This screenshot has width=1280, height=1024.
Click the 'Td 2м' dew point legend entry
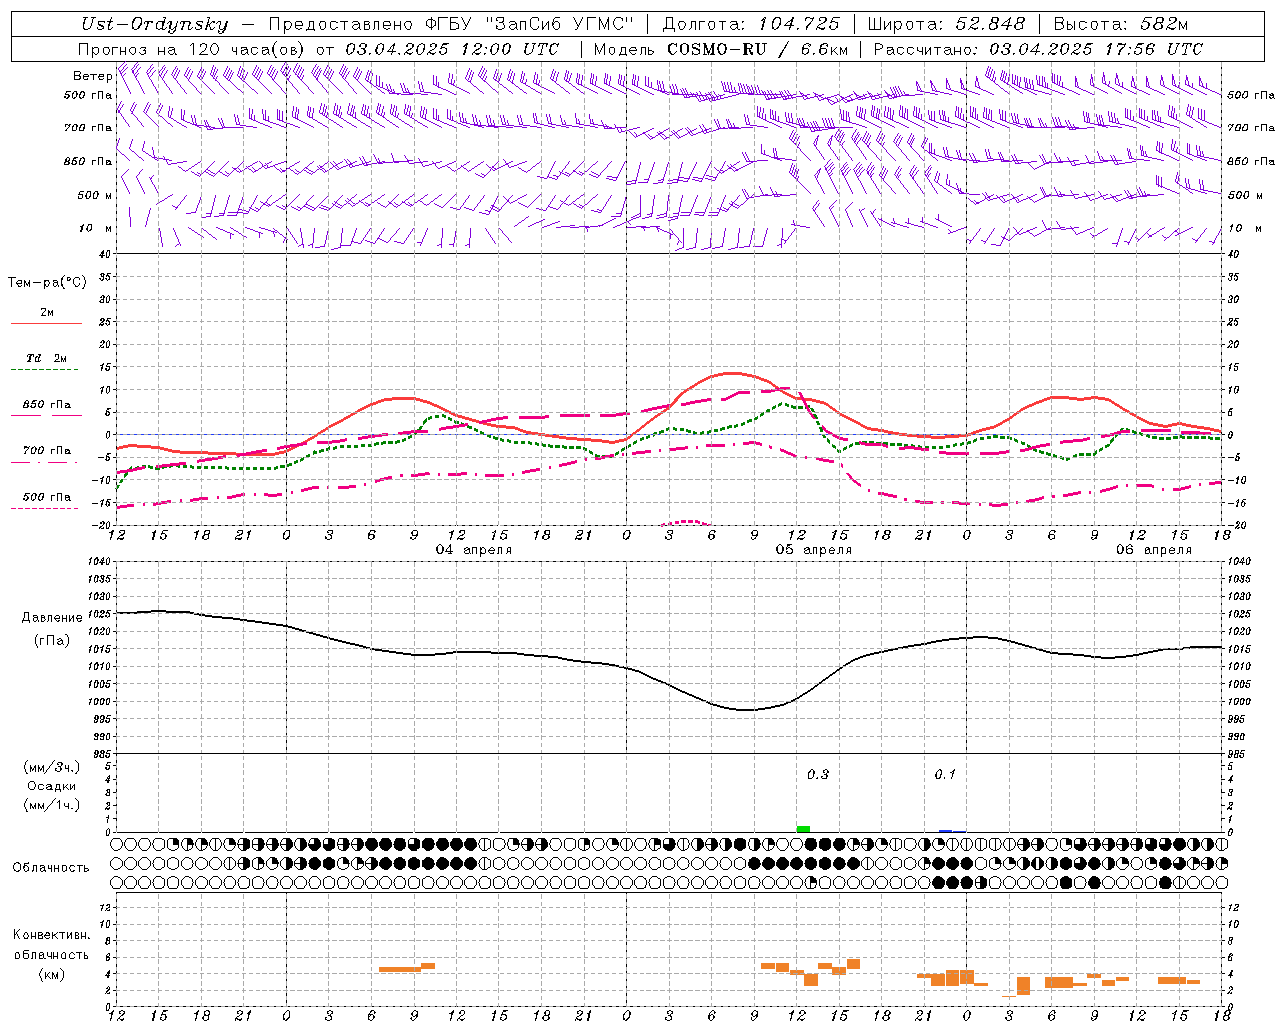tap(47, 358)
